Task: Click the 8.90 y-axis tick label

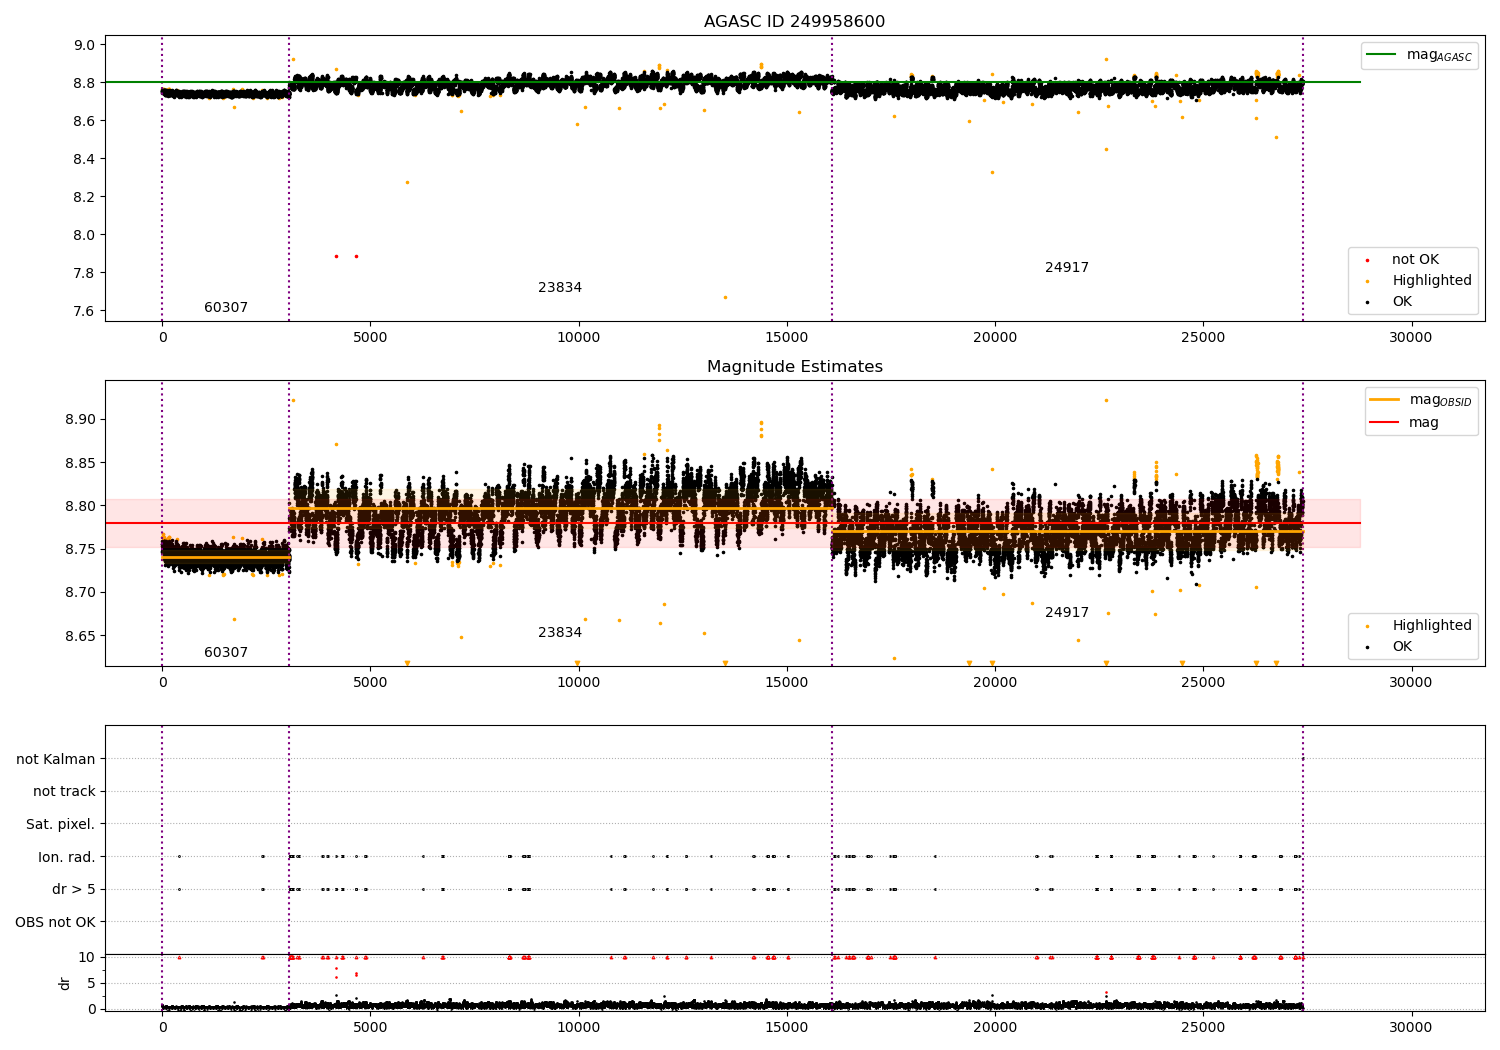Action: coord(80,419)
